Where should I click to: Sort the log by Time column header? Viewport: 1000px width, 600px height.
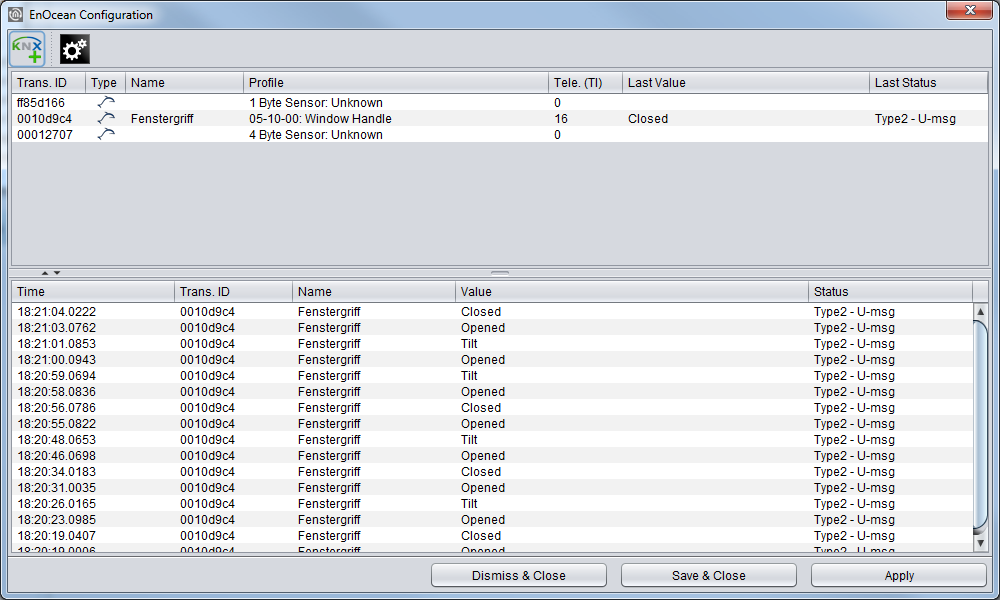(93, 291)
